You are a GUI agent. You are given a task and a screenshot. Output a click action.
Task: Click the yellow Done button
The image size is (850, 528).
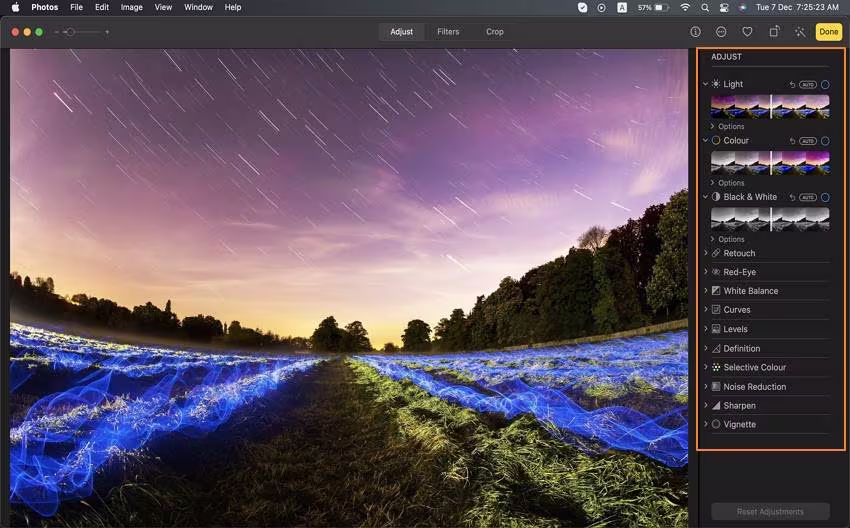click(x=829, y=32)
